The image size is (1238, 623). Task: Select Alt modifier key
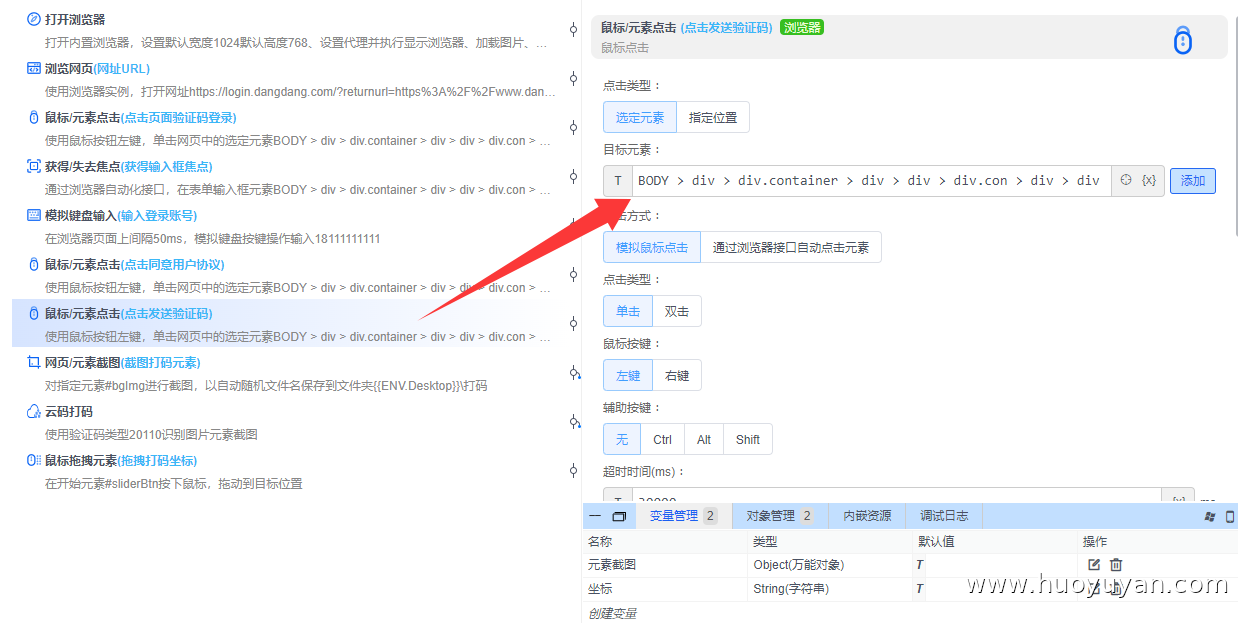(704, 439)
